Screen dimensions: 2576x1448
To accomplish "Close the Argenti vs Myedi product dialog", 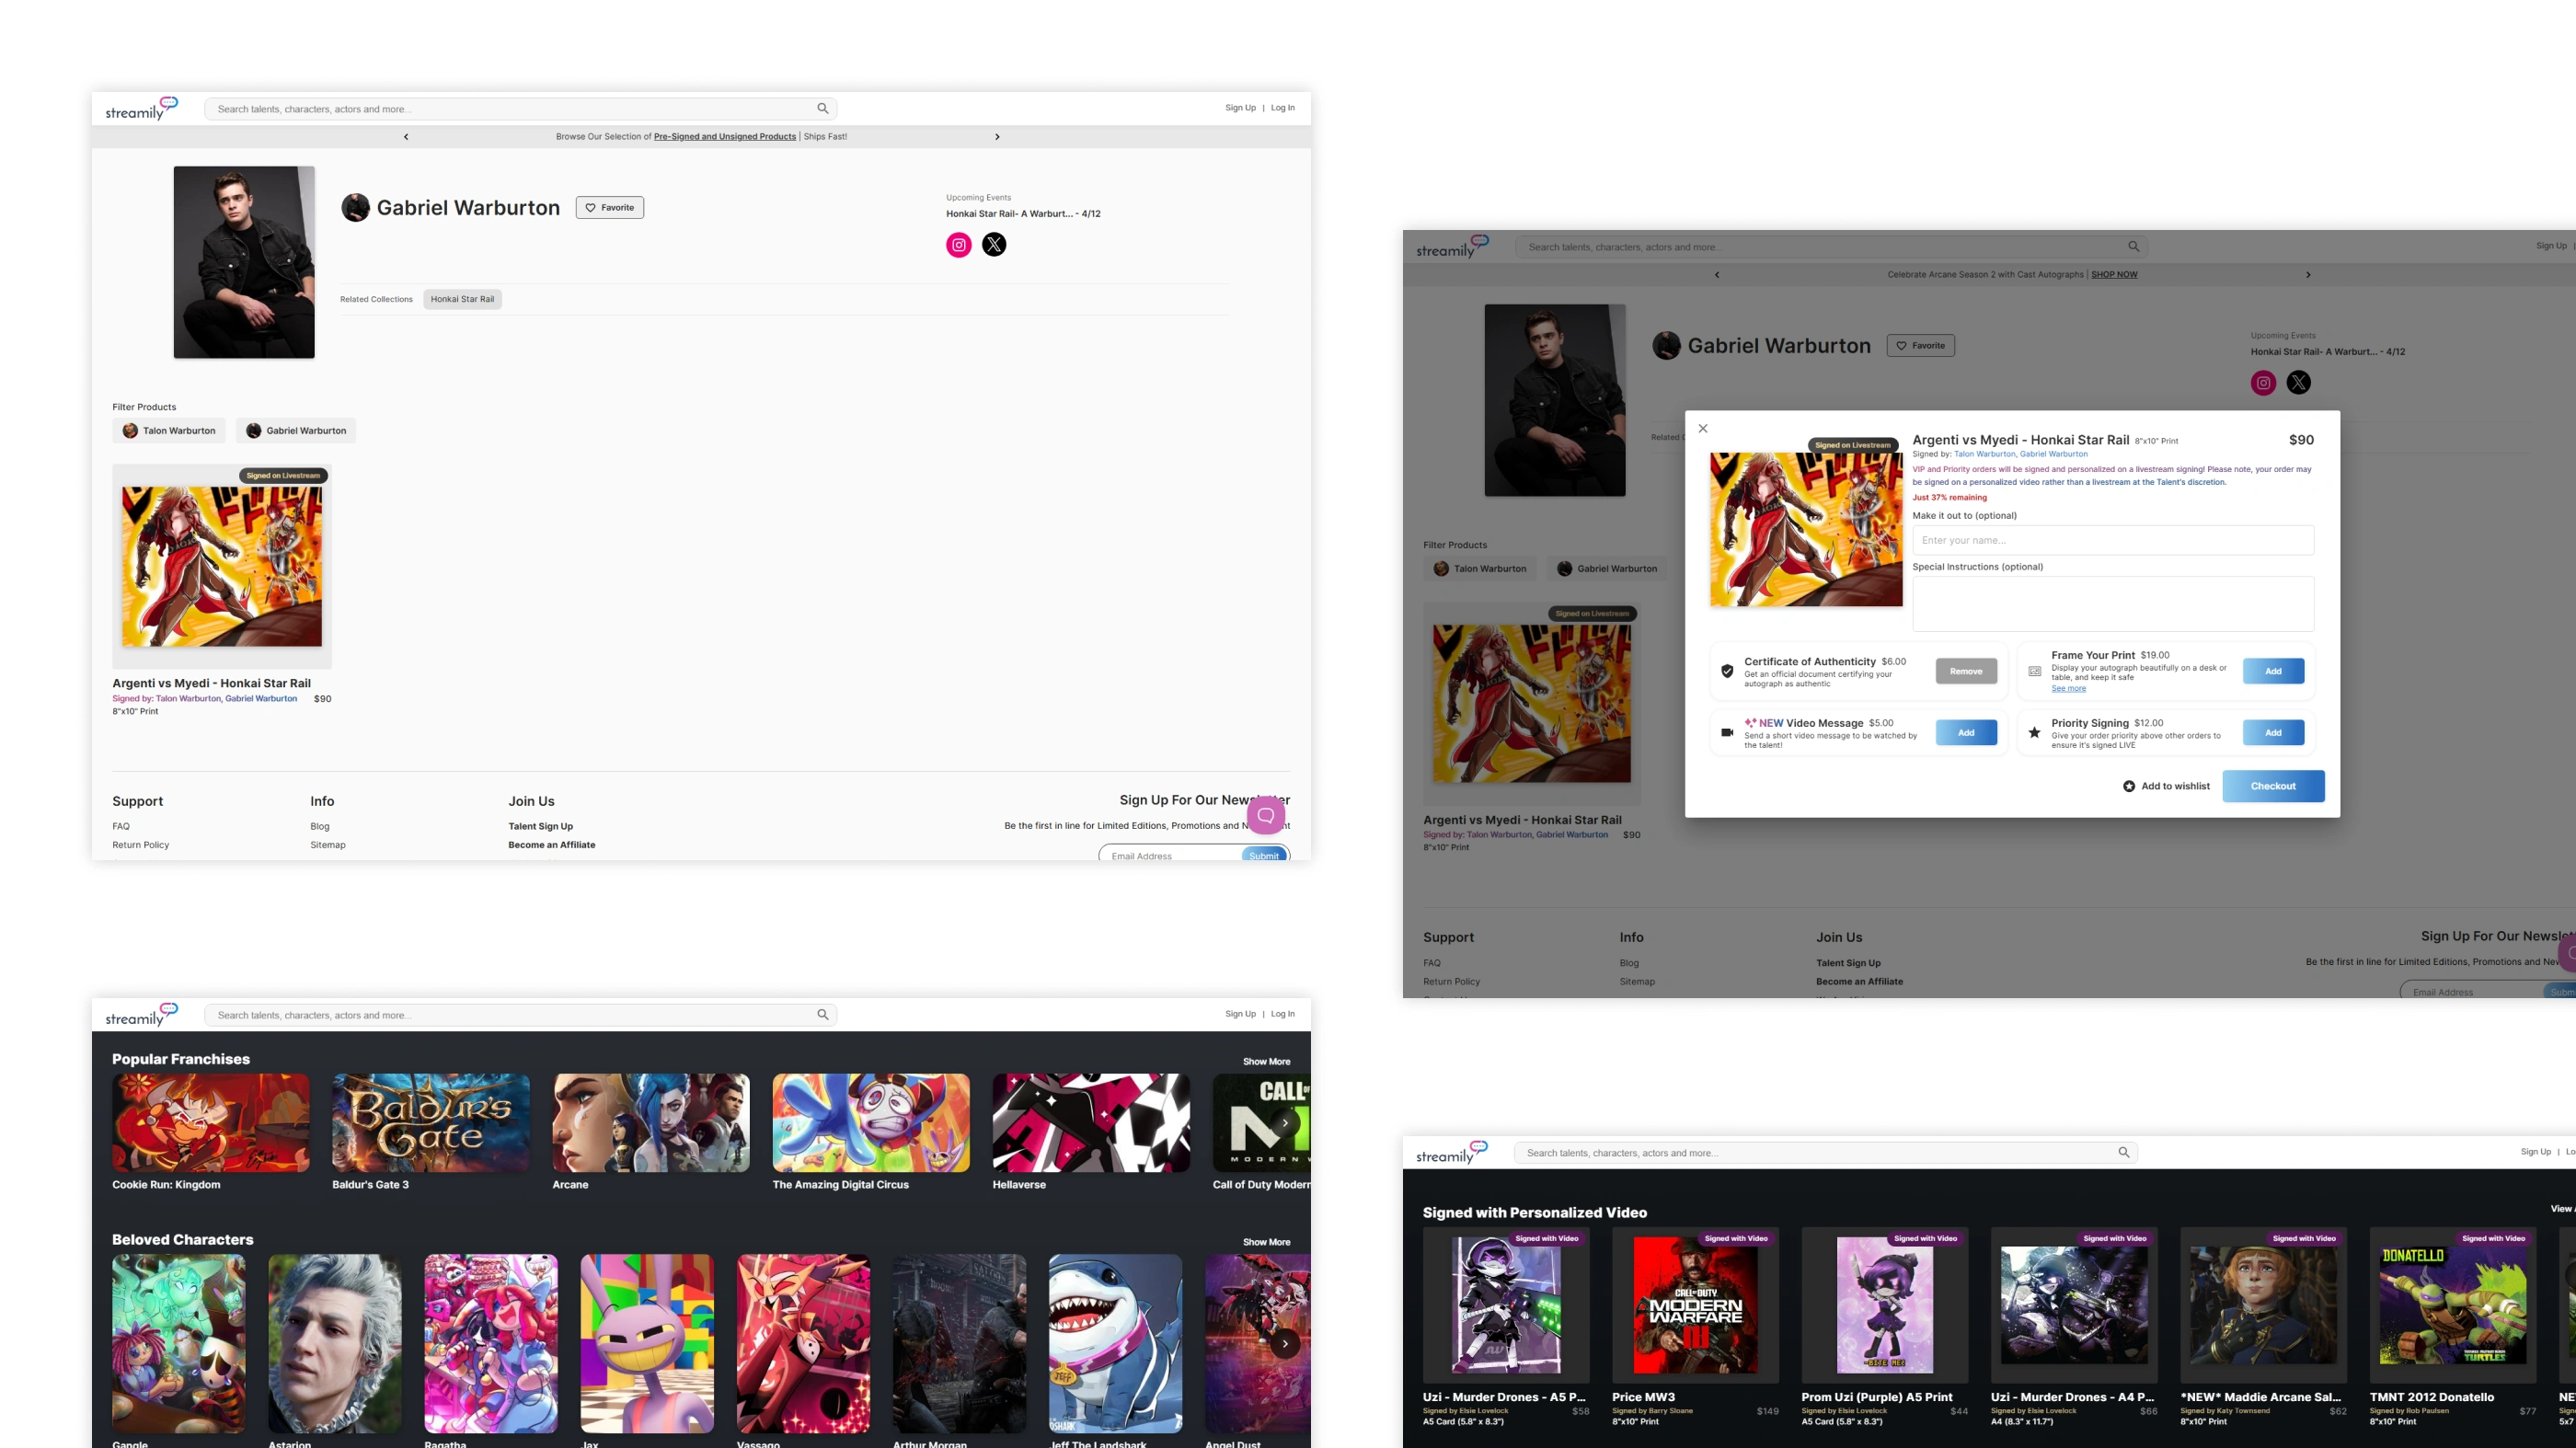I will pyautogui.click(x=1703, y=429).
